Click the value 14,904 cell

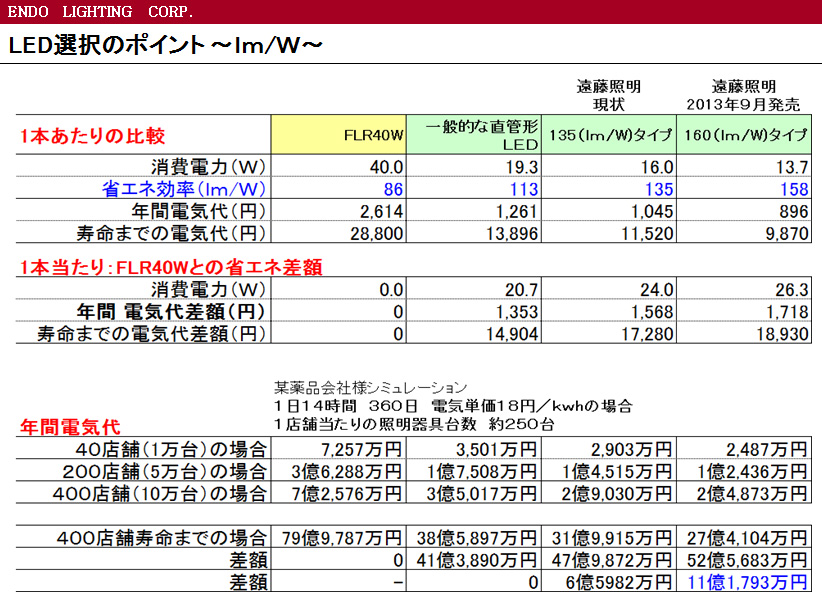point(512,334)
